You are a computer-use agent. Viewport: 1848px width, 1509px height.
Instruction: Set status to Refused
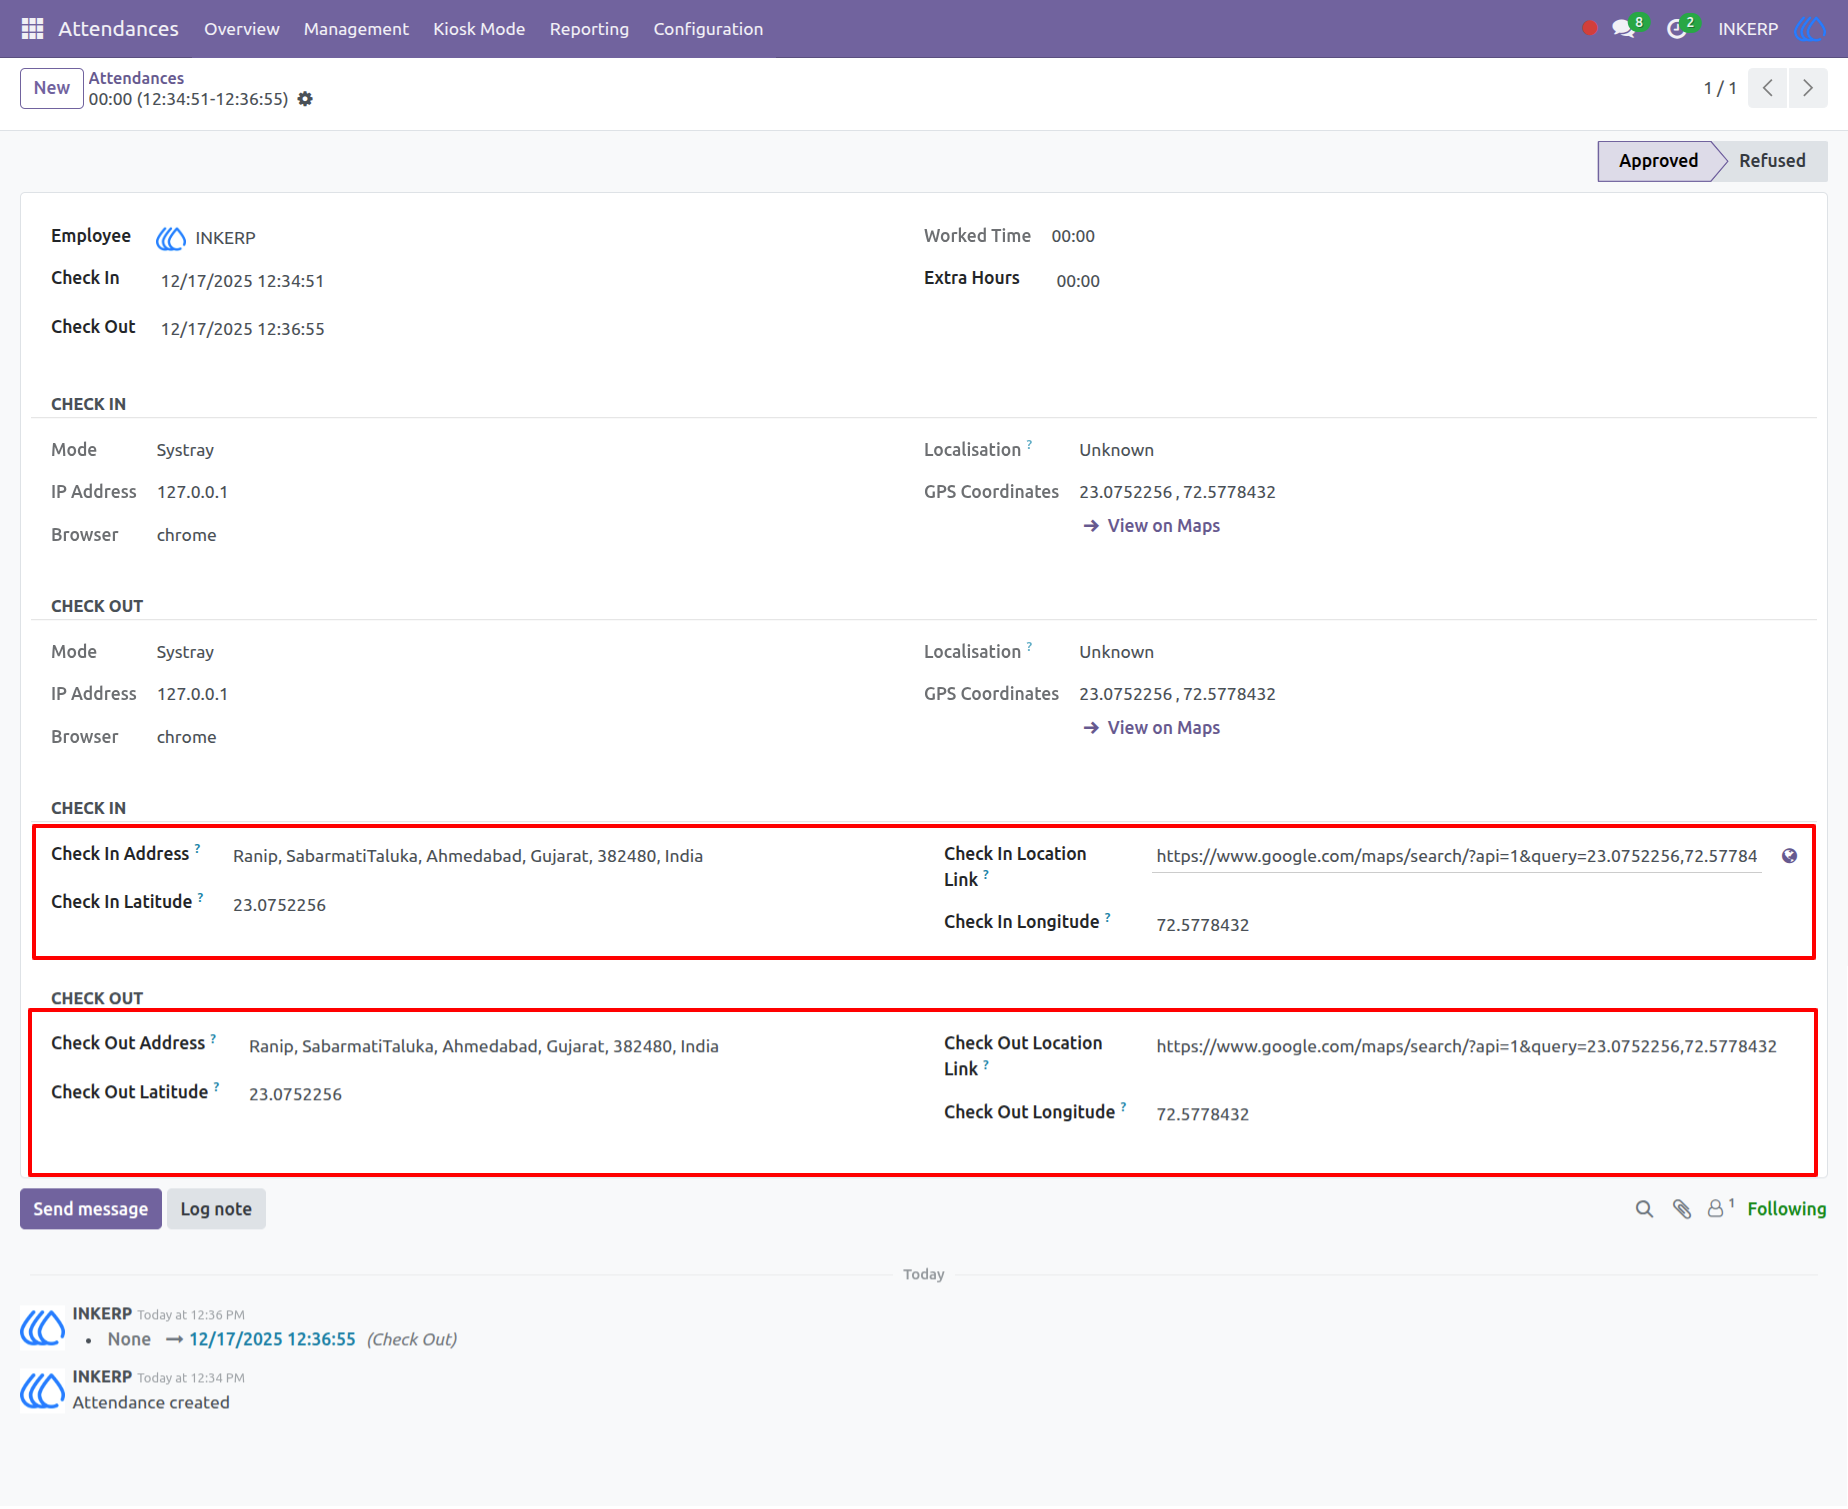[1772, 161]
